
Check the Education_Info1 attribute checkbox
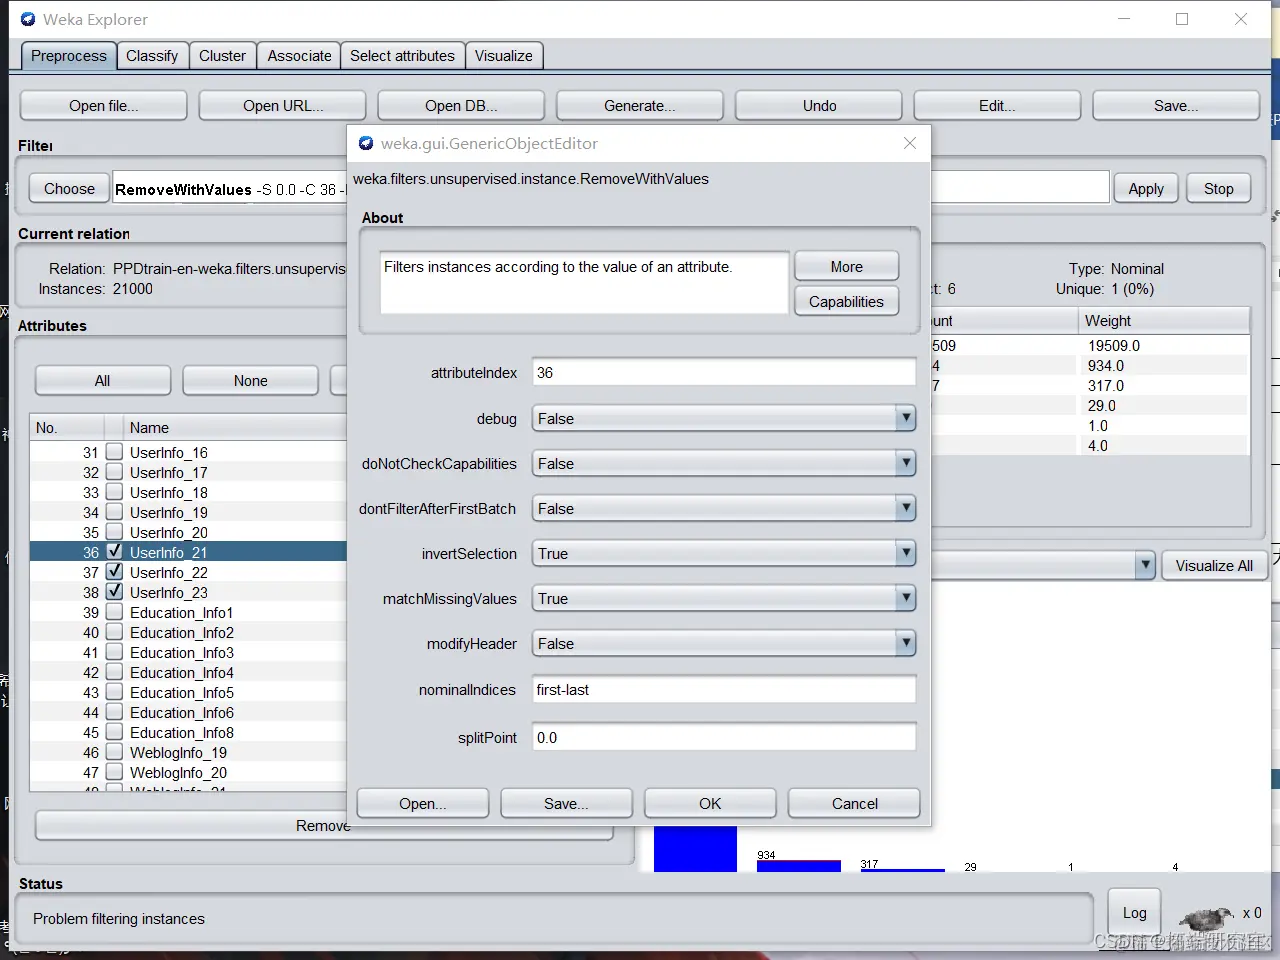tap(114, 611)
